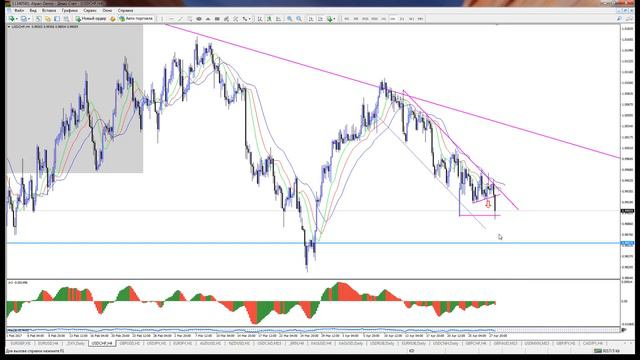Click the Новый ордер button

coord(91,18)
